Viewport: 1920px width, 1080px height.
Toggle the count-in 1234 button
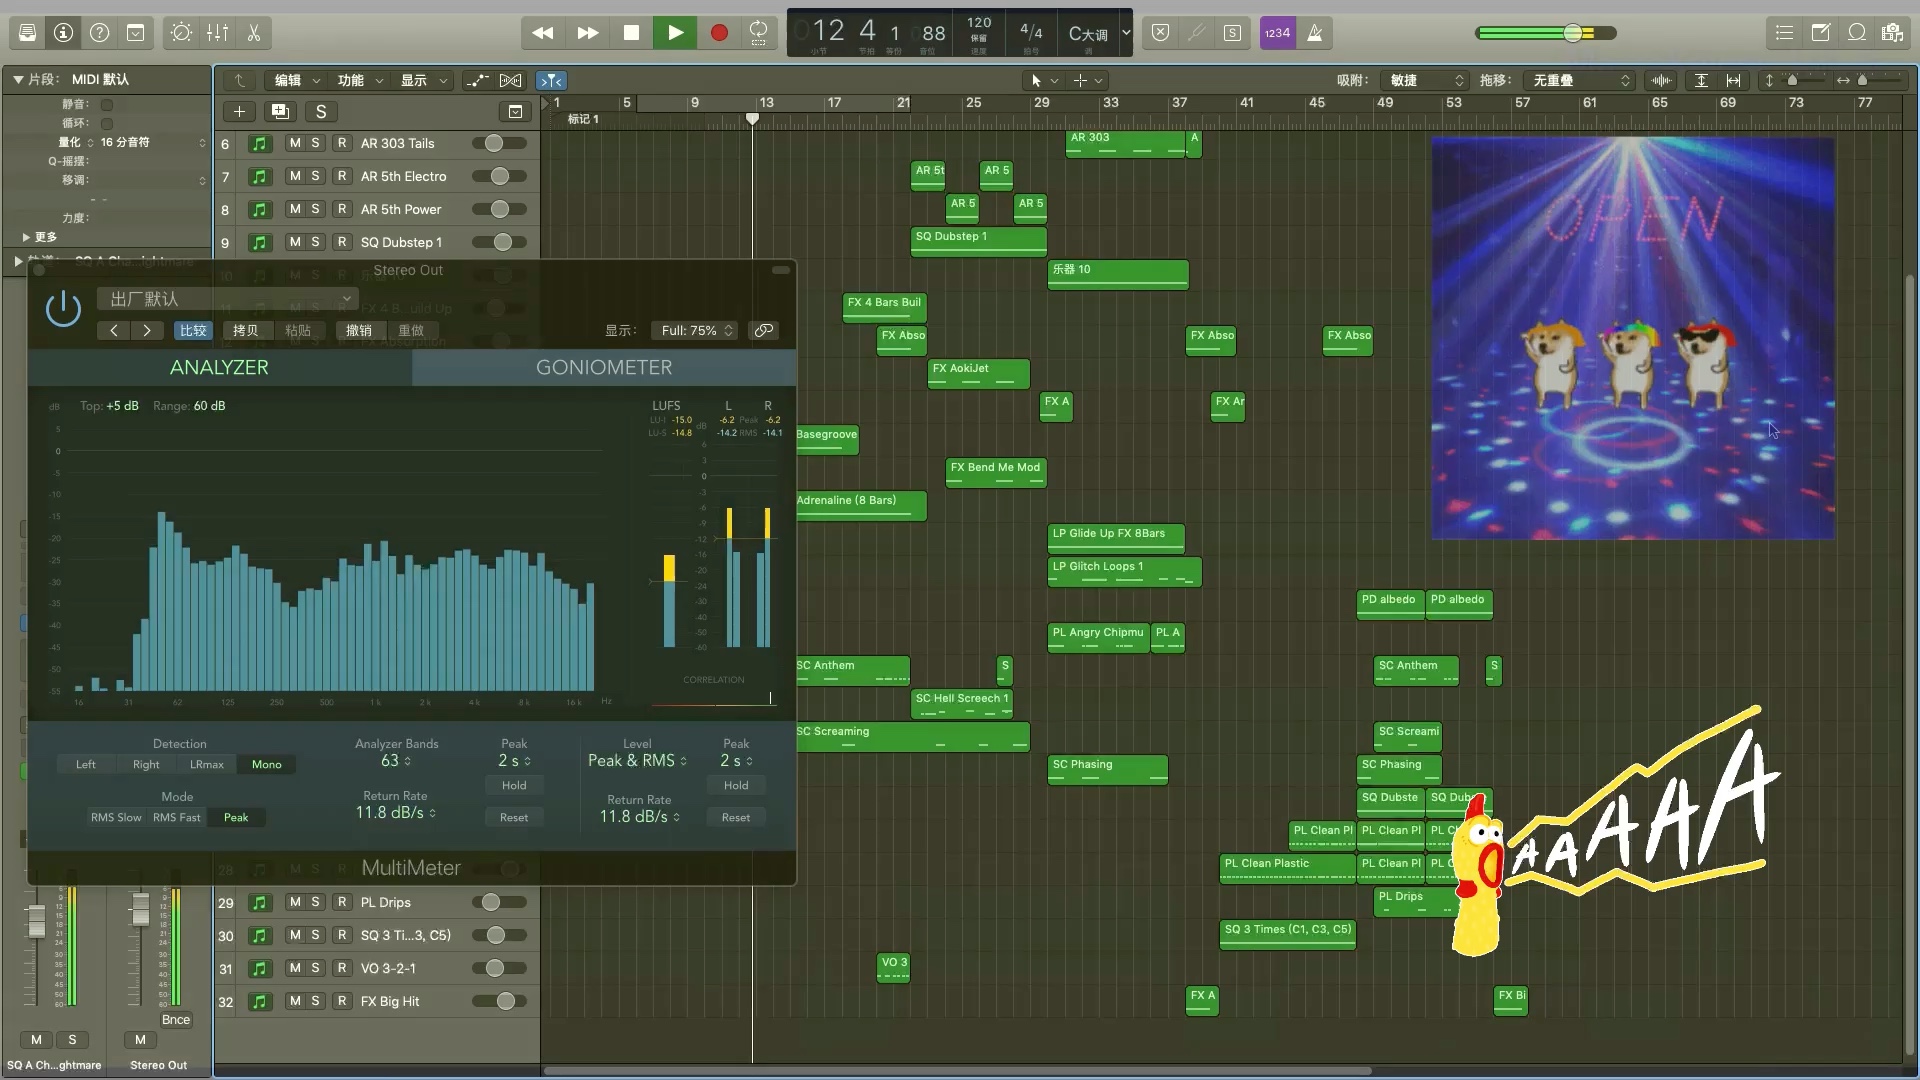tap(1277, 33)
